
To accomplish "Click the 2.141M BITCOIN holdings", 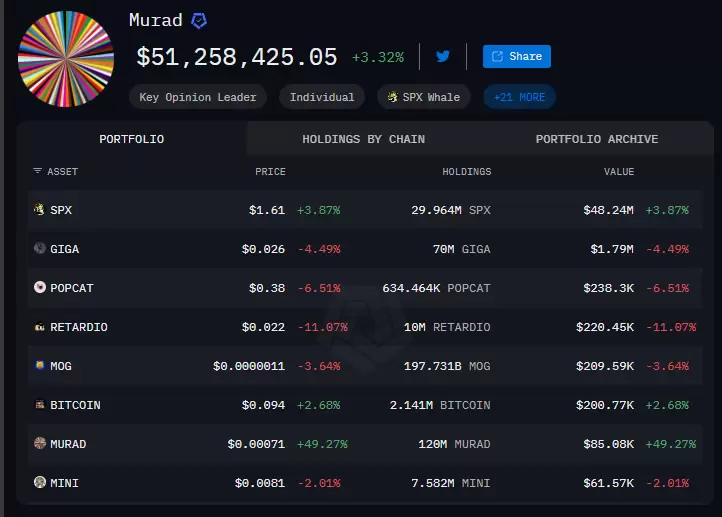I will (x=440, y=405).
